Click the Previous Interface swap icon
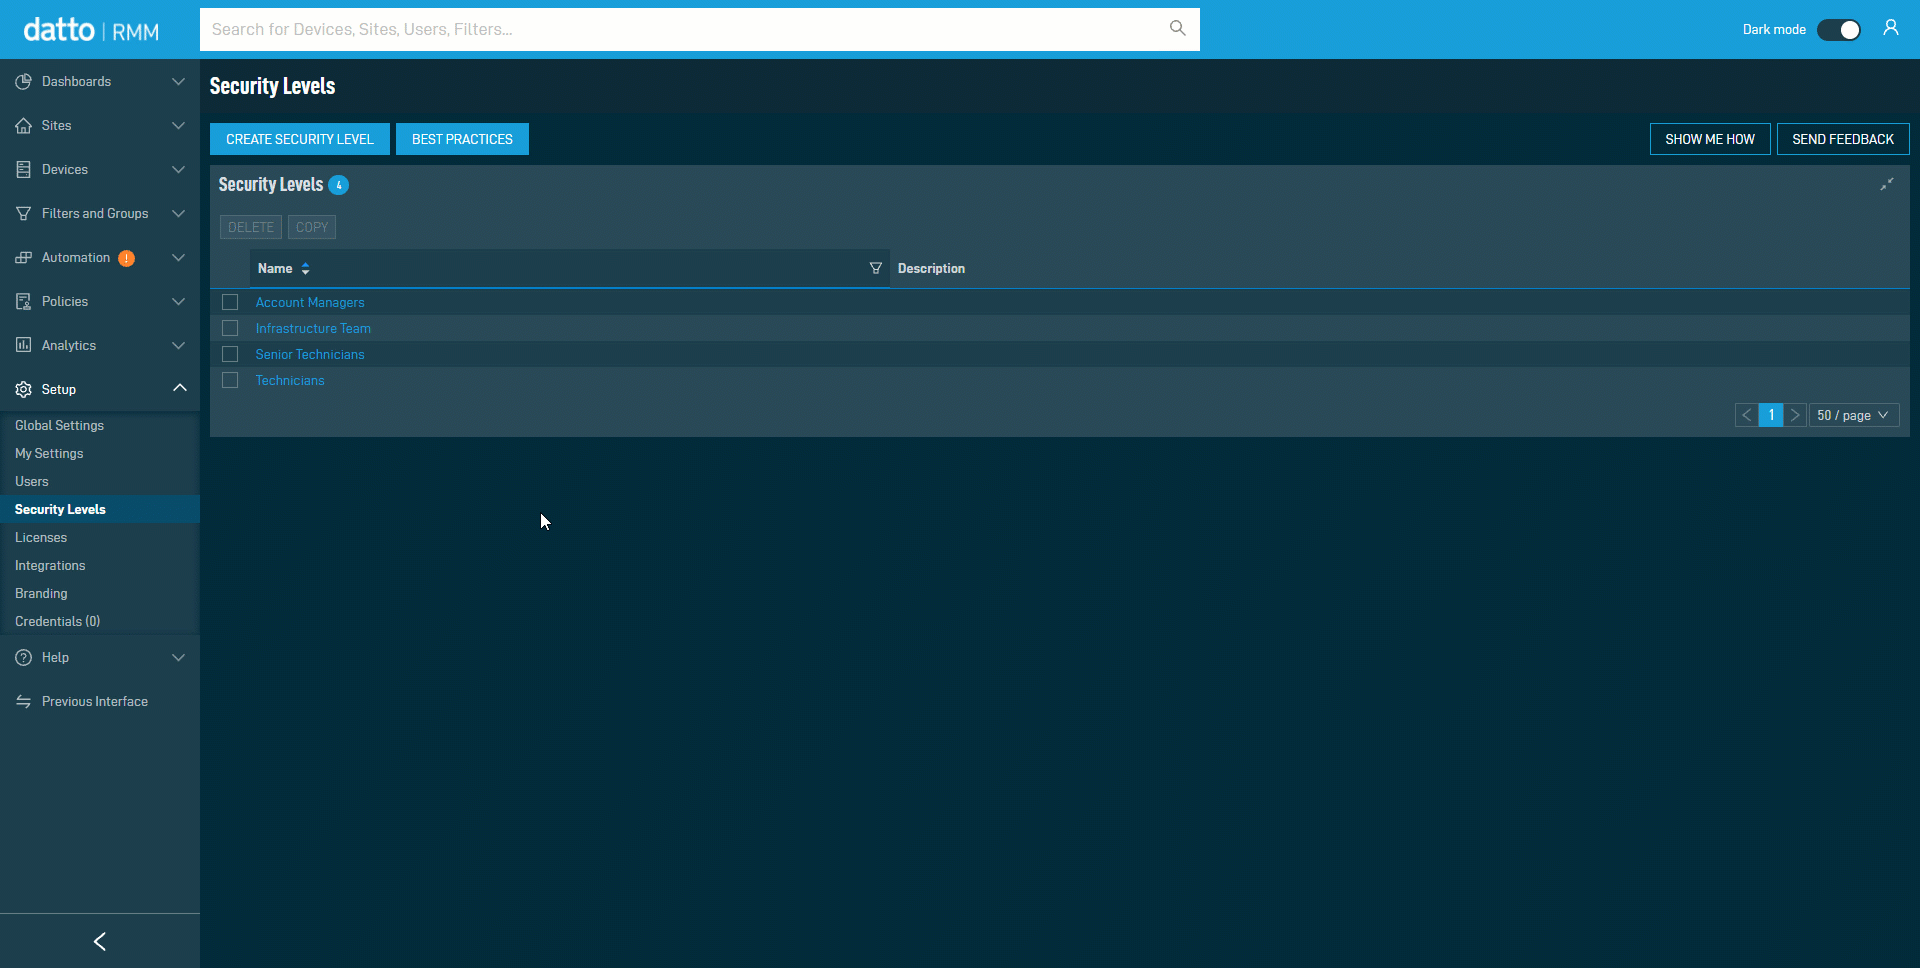The height and width of the screenshot is (968, 1920). pos(23,701)
